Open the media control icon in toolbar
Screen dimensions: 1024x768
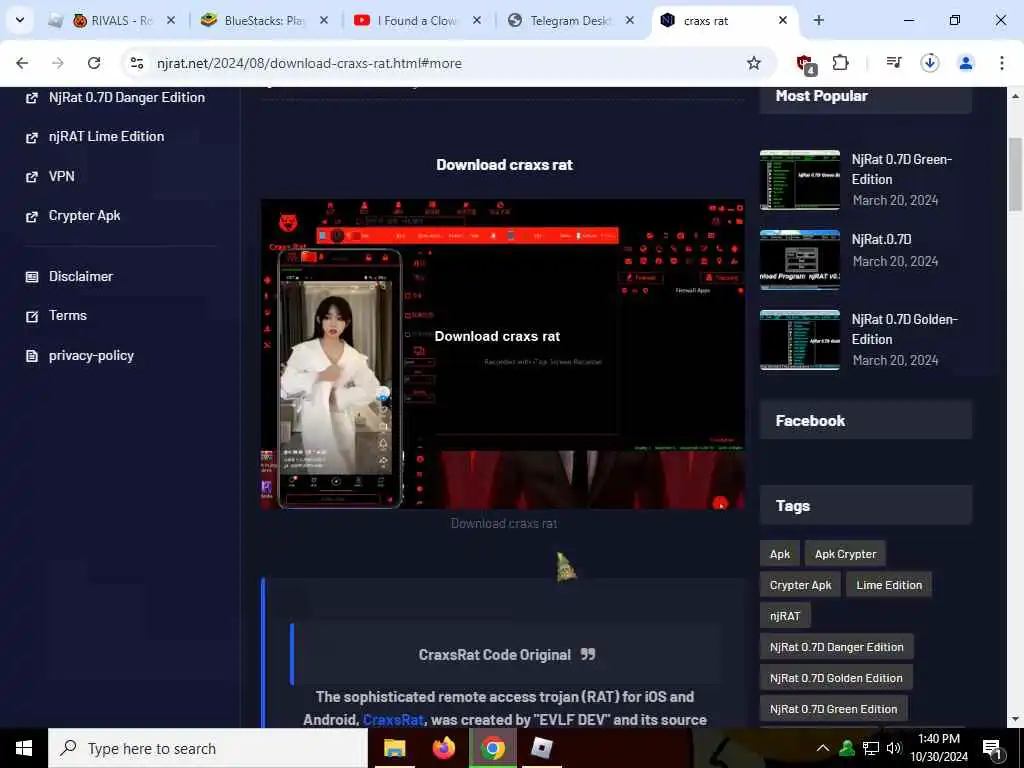pos(893,63)
